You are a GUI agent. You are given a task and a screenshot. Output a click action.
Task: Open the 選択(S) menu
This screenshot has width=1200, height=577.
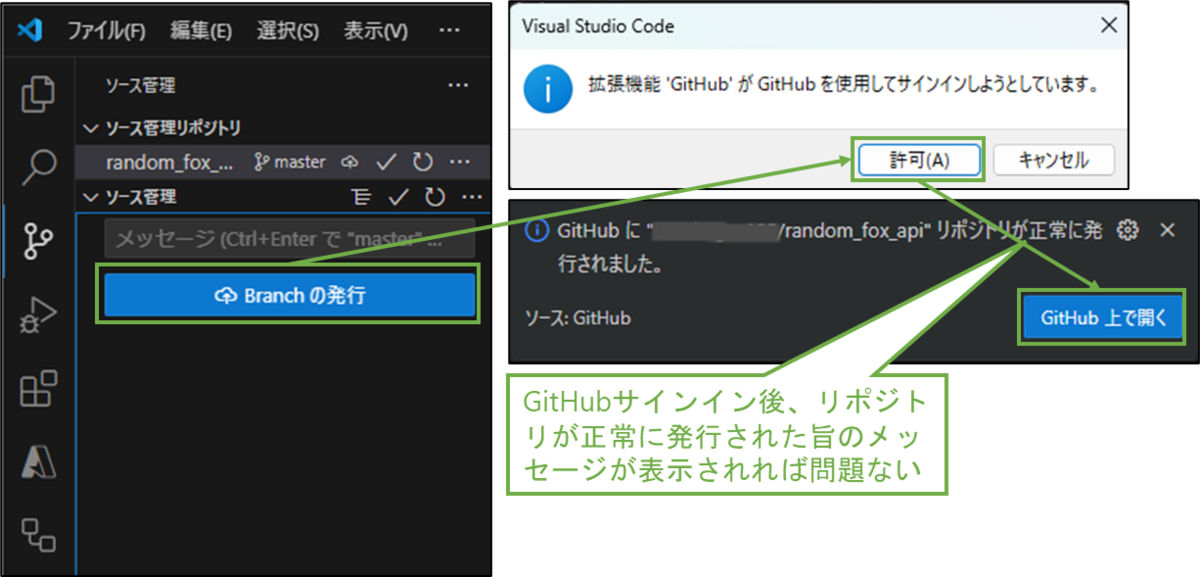click(287, 31)
